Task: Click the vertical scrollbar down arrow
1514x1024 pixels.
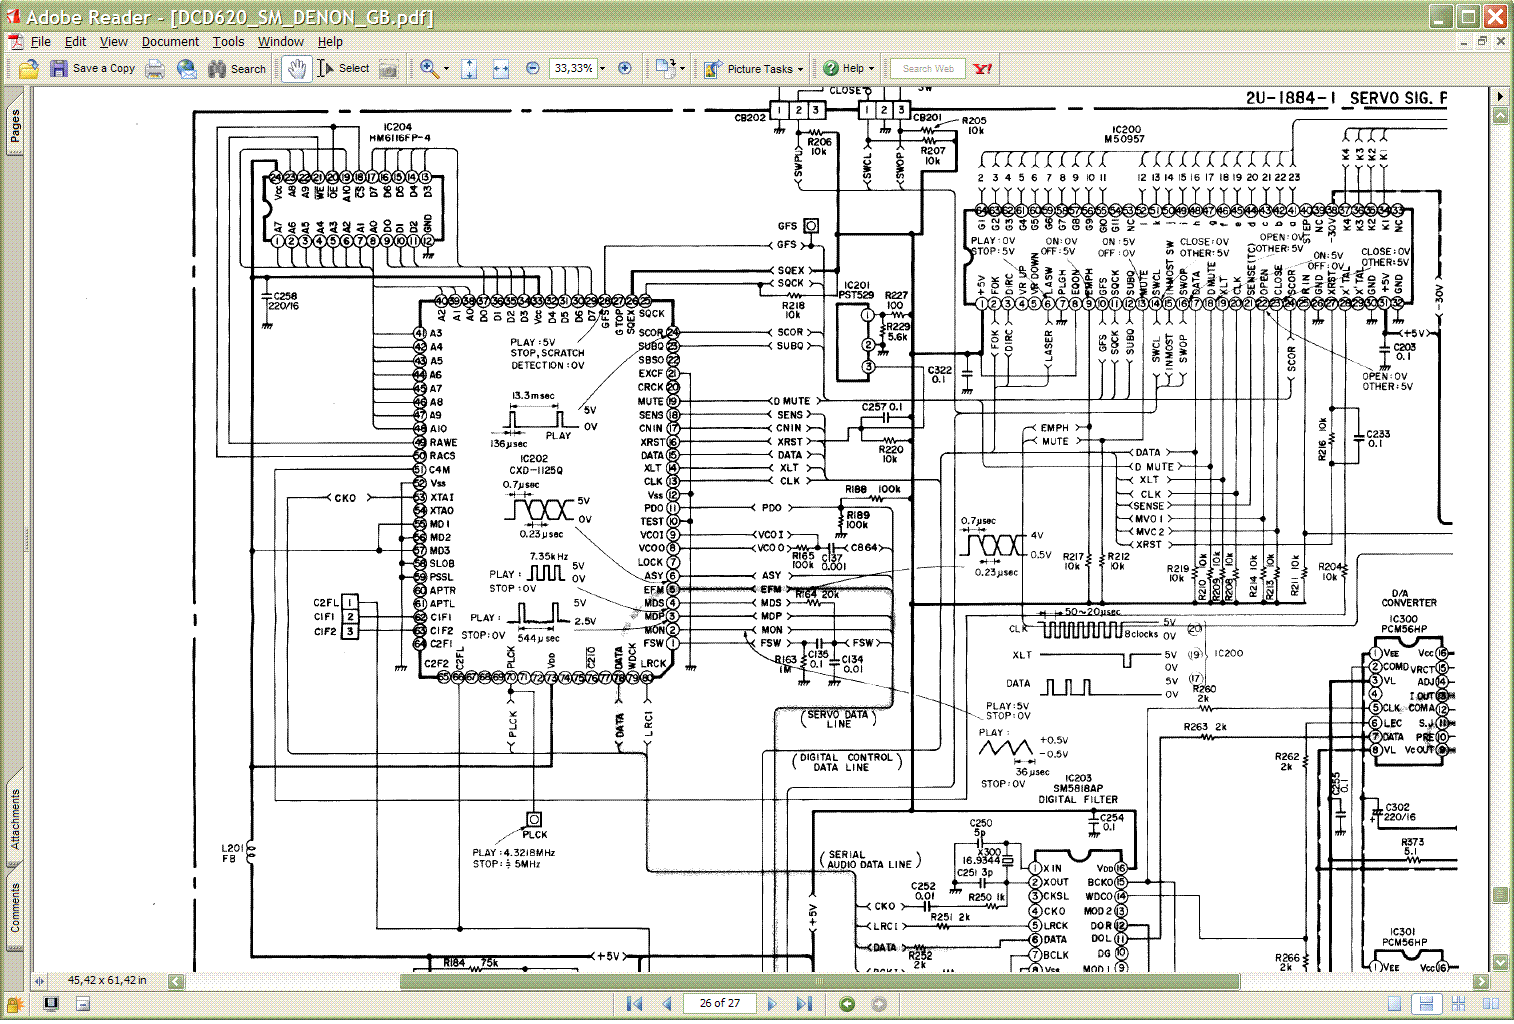Action: [1500, 962]
